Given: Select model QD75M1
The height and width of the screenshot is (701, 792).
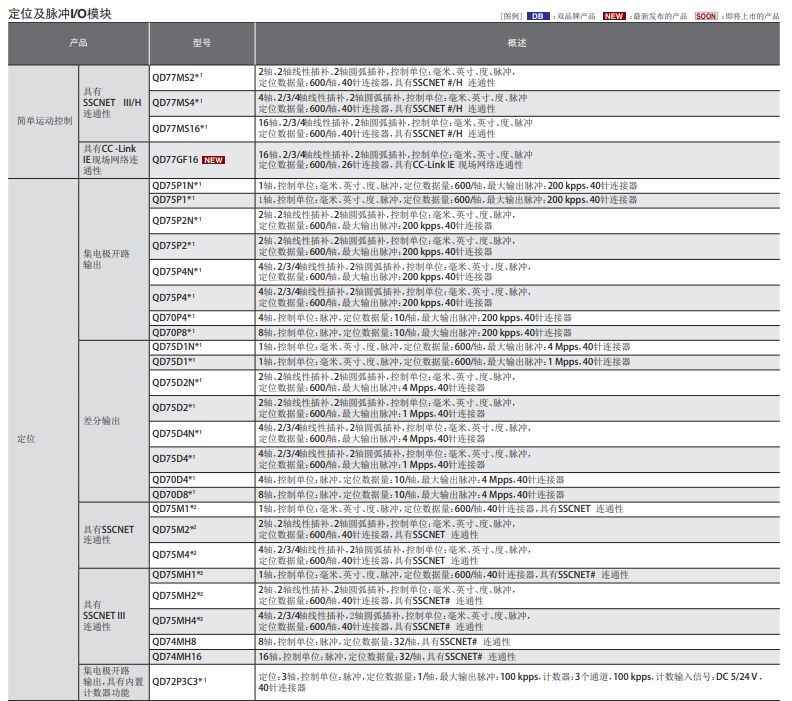Looking at the screenshot, I should [x=202, y=509].
